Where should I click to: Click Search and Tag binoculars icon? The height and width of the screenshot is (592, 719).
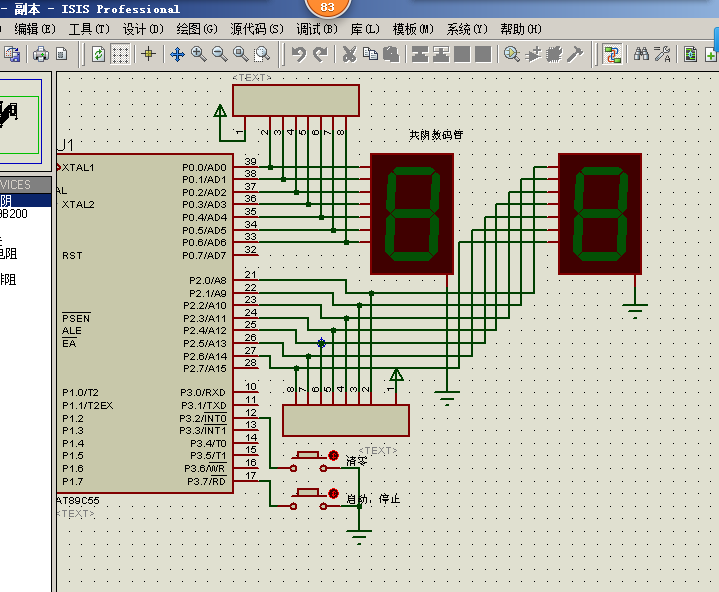pyautogui.click(x=641, y=54)
